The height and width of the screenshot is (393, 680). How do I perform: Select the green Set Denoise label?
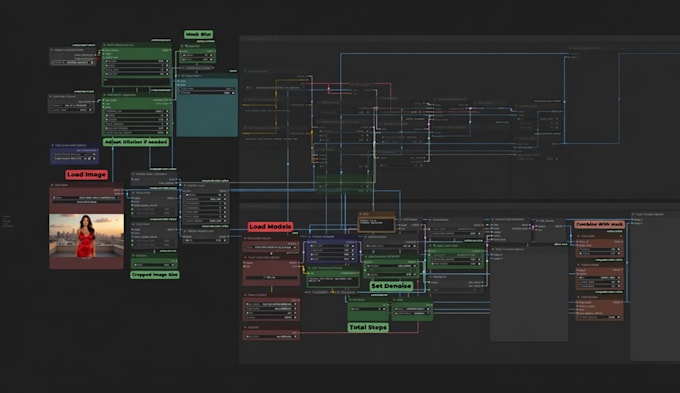click(391, 286)
